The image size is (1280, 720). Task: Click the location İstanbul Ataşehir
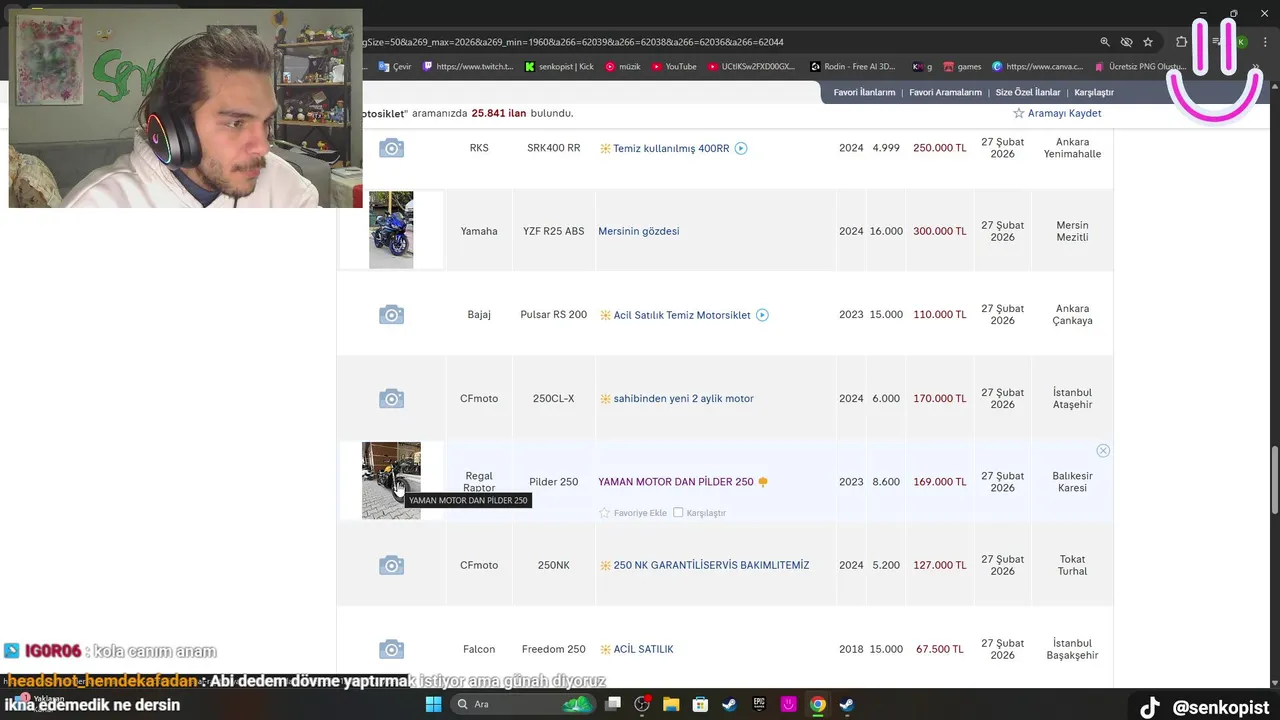1072,399
